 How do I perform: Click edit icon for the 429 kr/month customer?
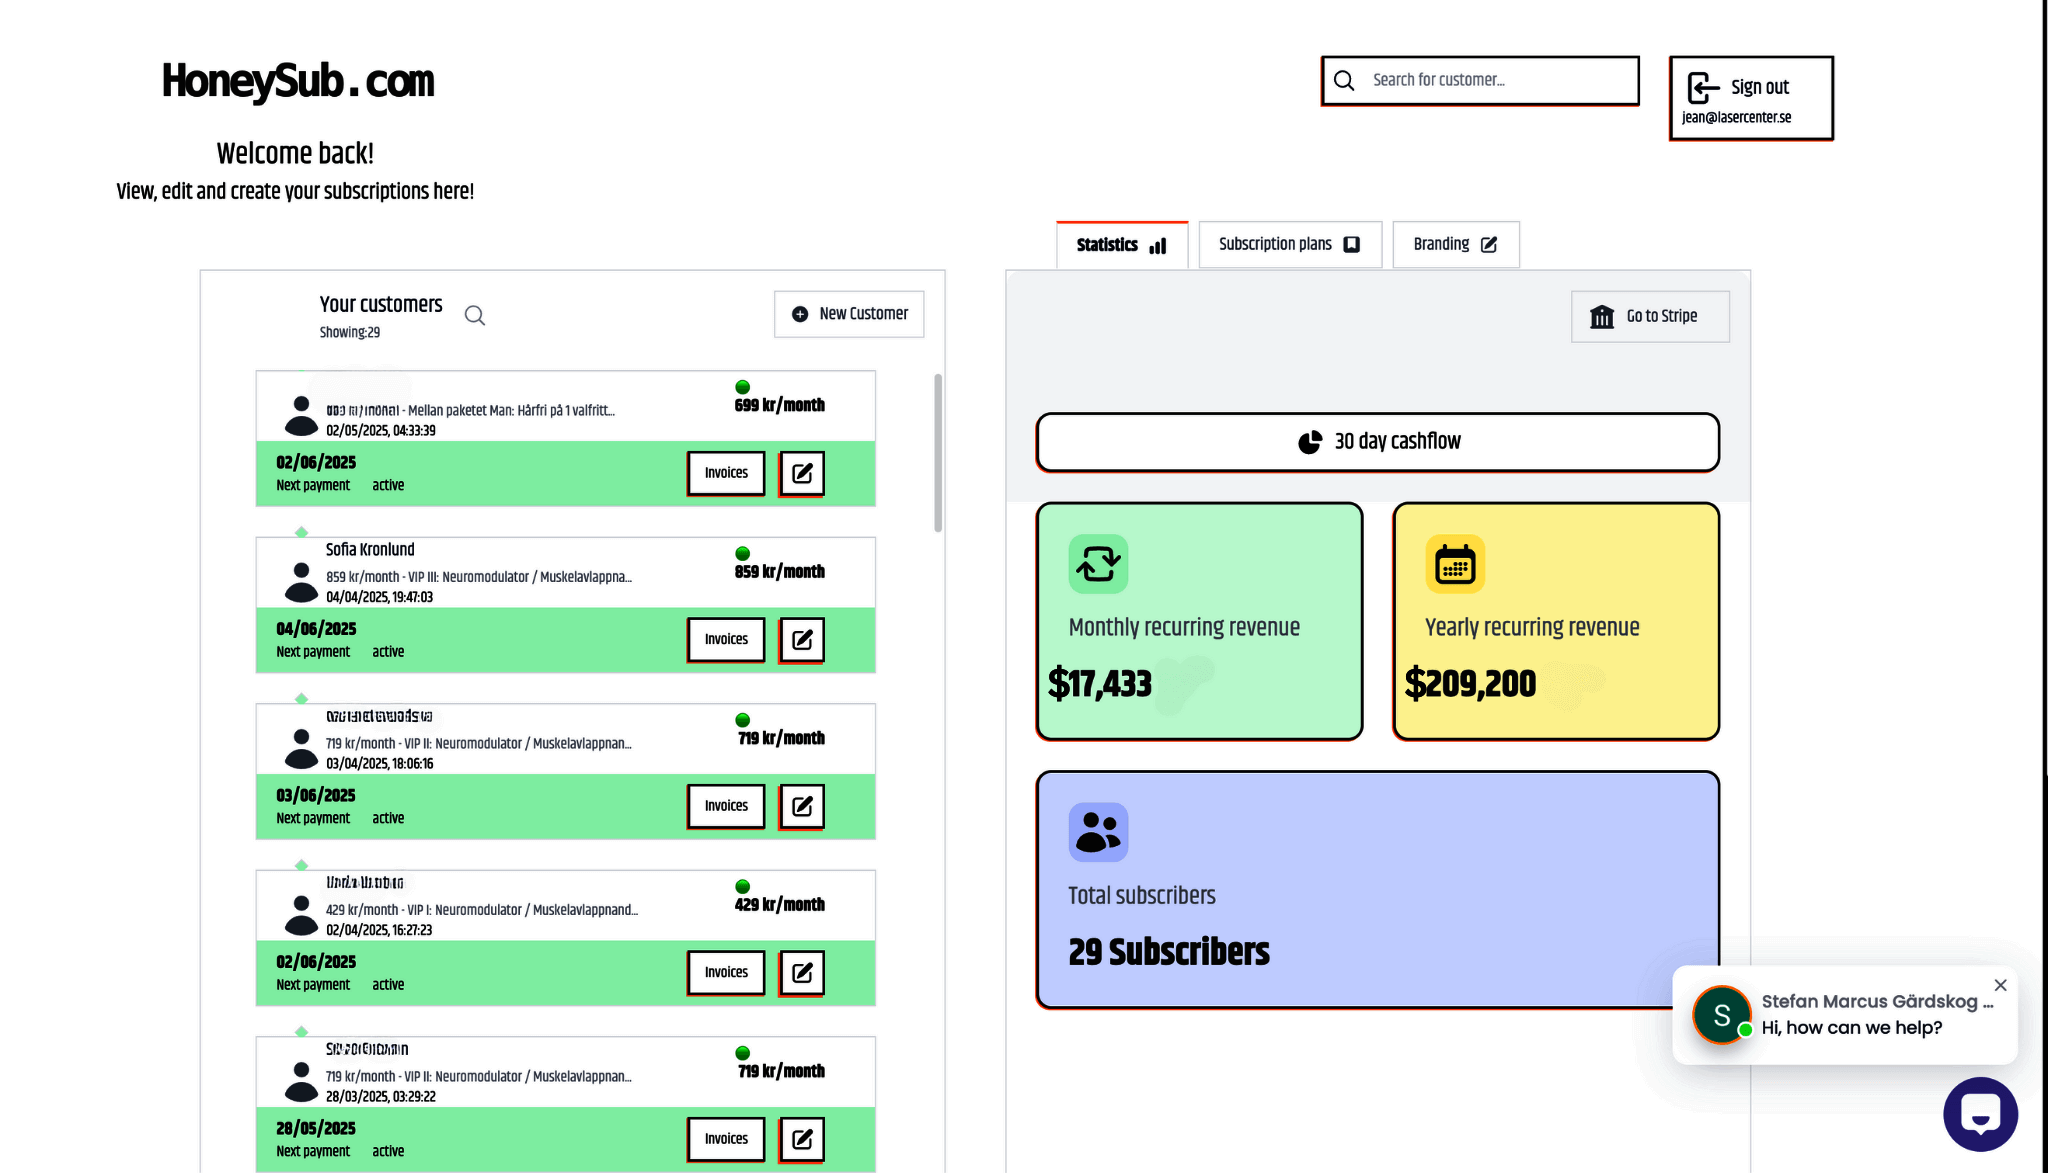coord(802,973)
